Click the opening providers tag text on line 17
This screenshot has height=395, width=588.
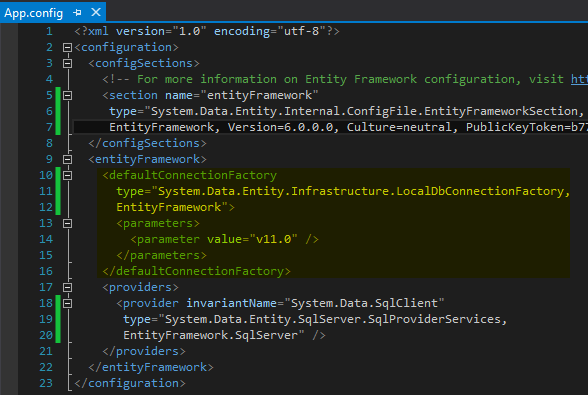pyautogui.click(x=140, y=287)
